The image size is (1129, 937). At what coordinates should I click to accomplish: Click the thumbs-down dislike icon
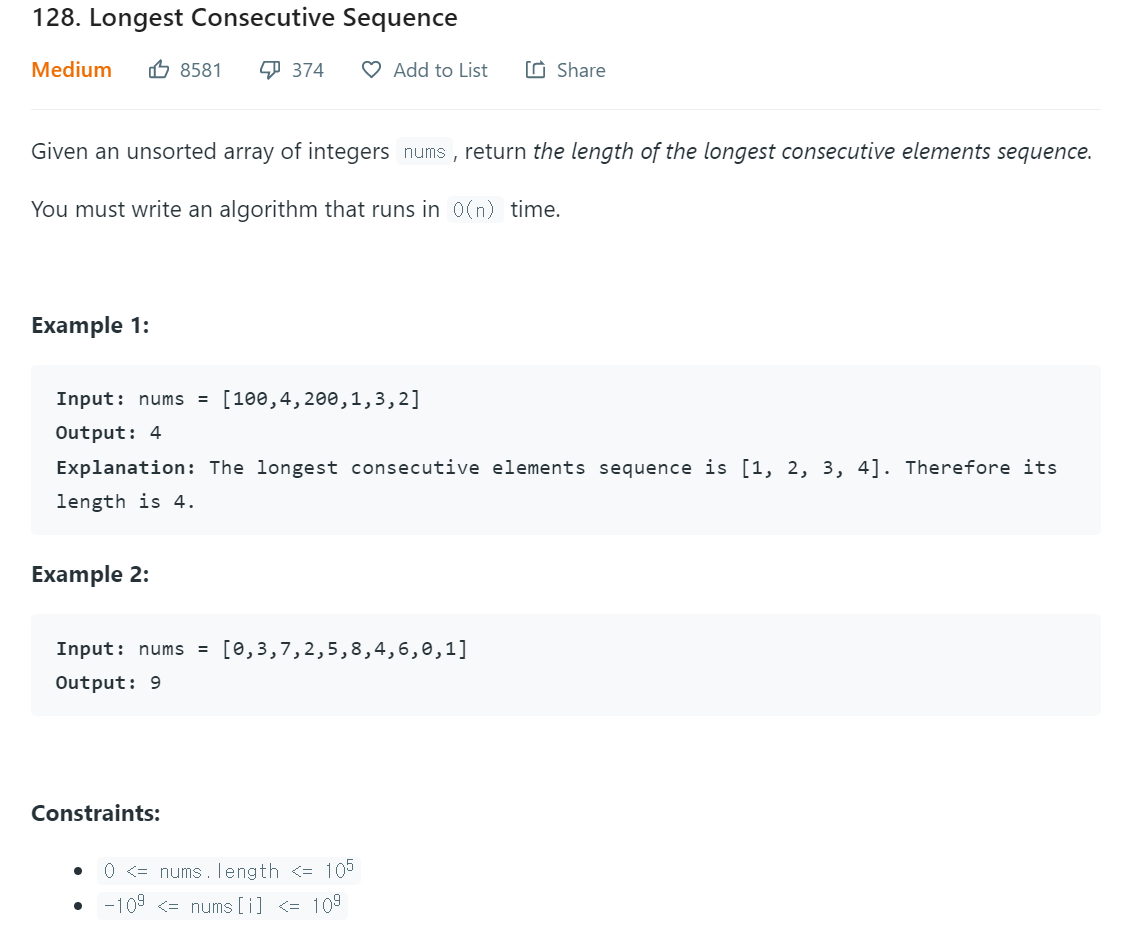click(270, 70)
